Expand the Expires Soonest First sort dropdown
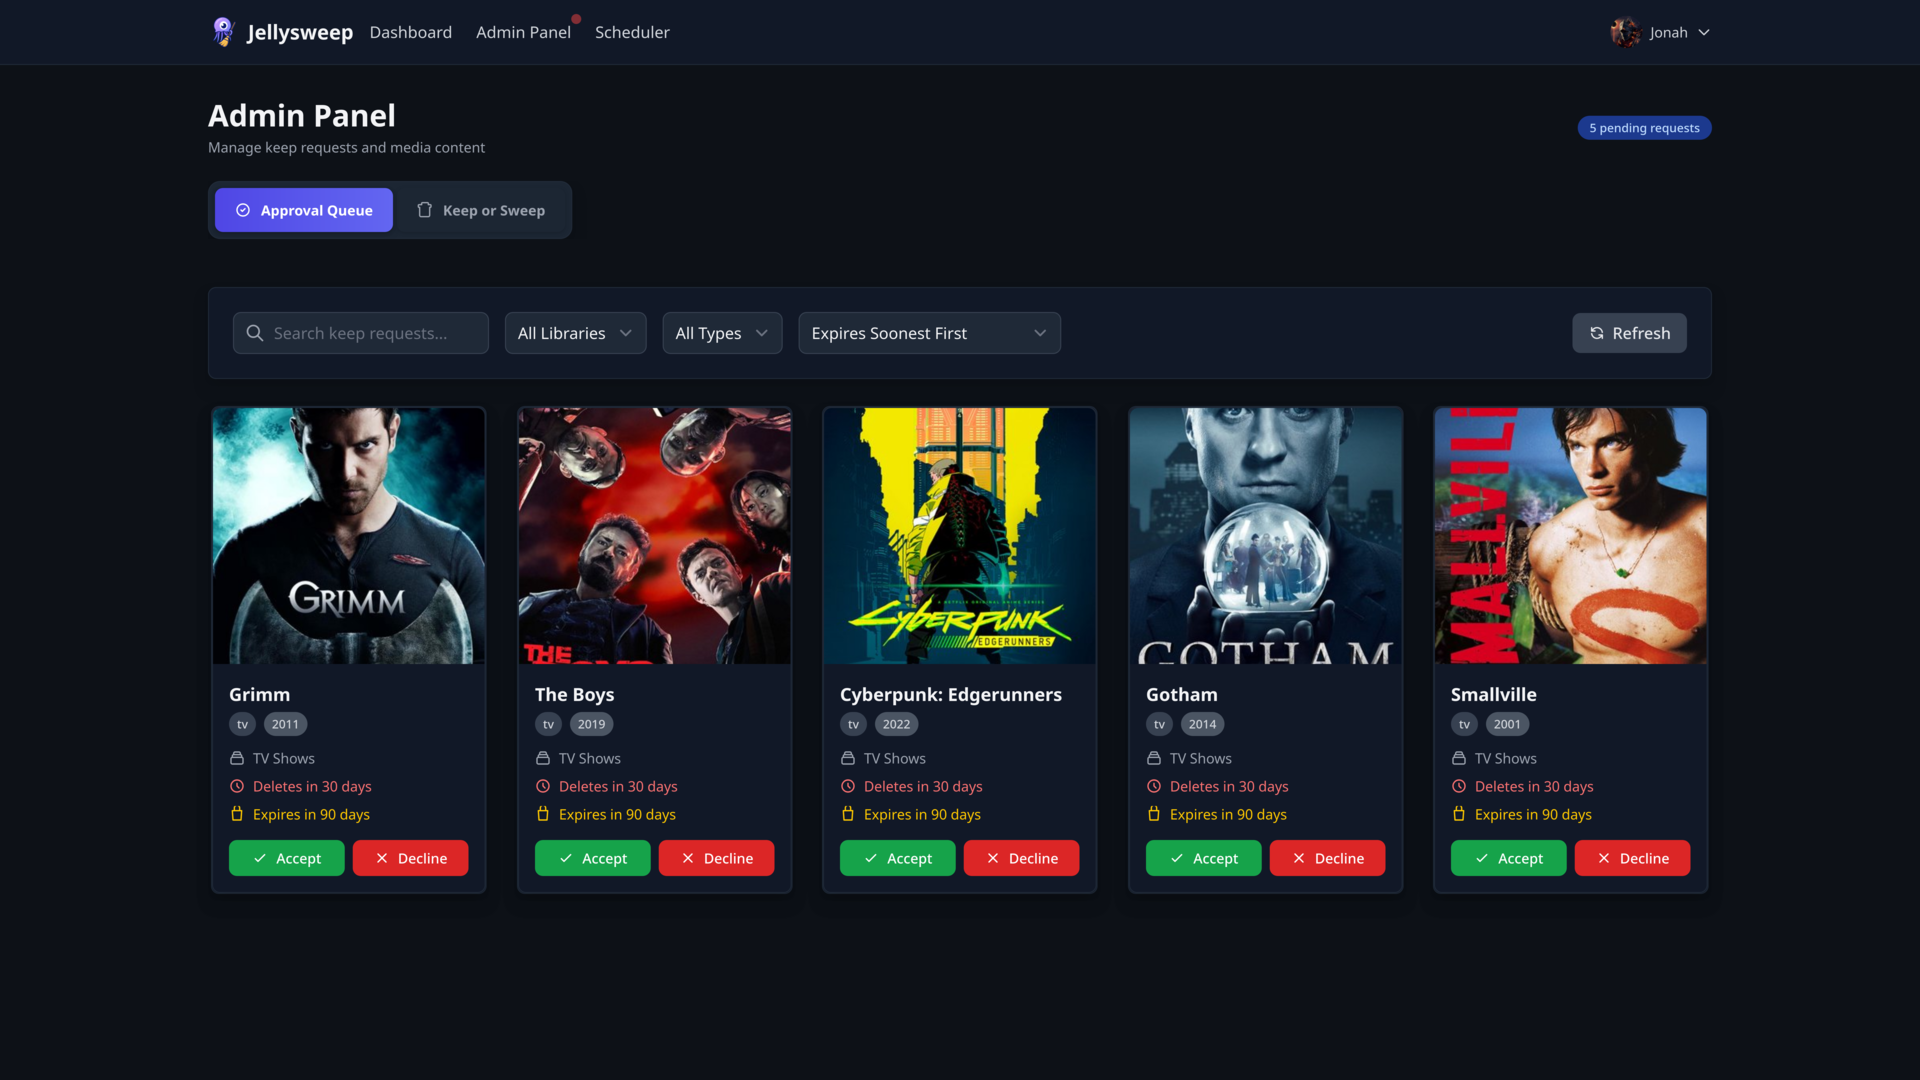This screenshot has width=1920, height=1080. pyautogui.click(x=928, y=333)
